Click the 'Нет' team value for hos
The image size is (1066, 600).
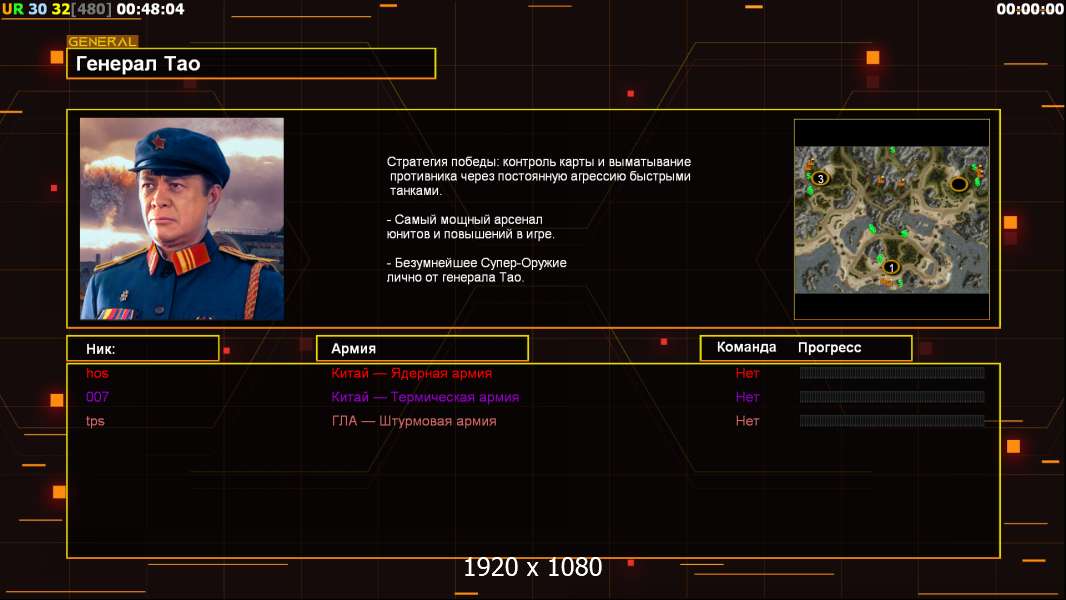click(x=747, y=373)
